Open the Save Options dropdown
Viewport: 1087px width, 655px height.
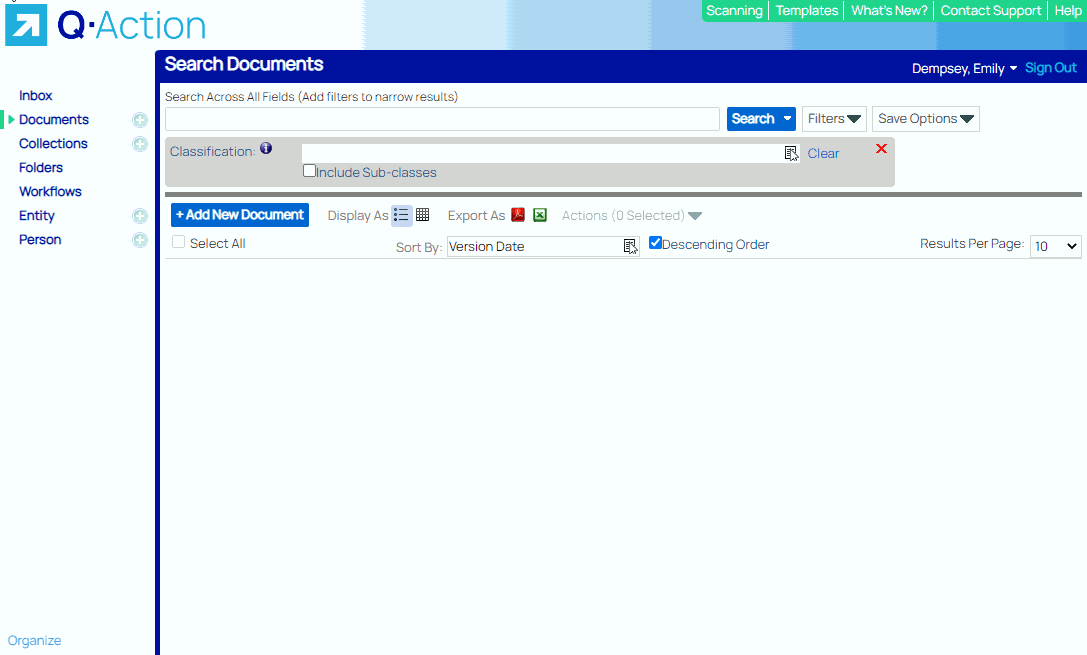[x=925, y=119]
